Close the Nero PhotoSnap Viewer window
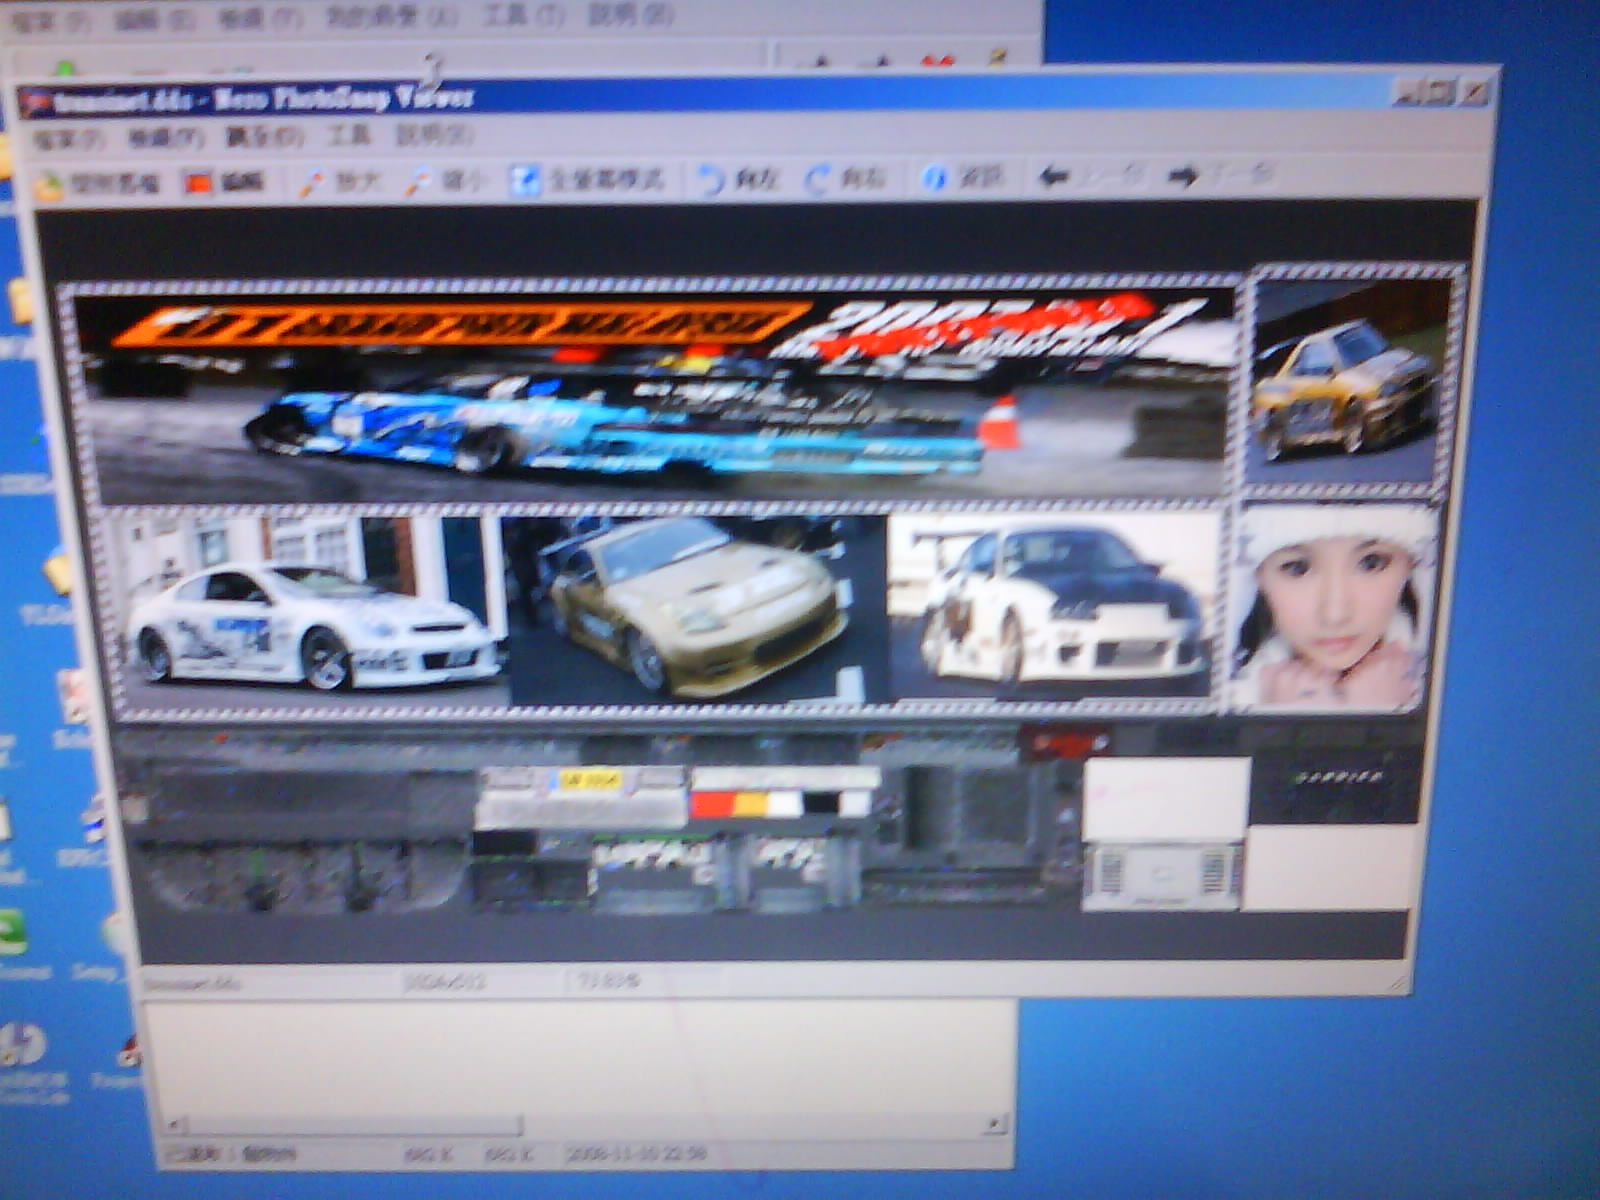 1474,93
